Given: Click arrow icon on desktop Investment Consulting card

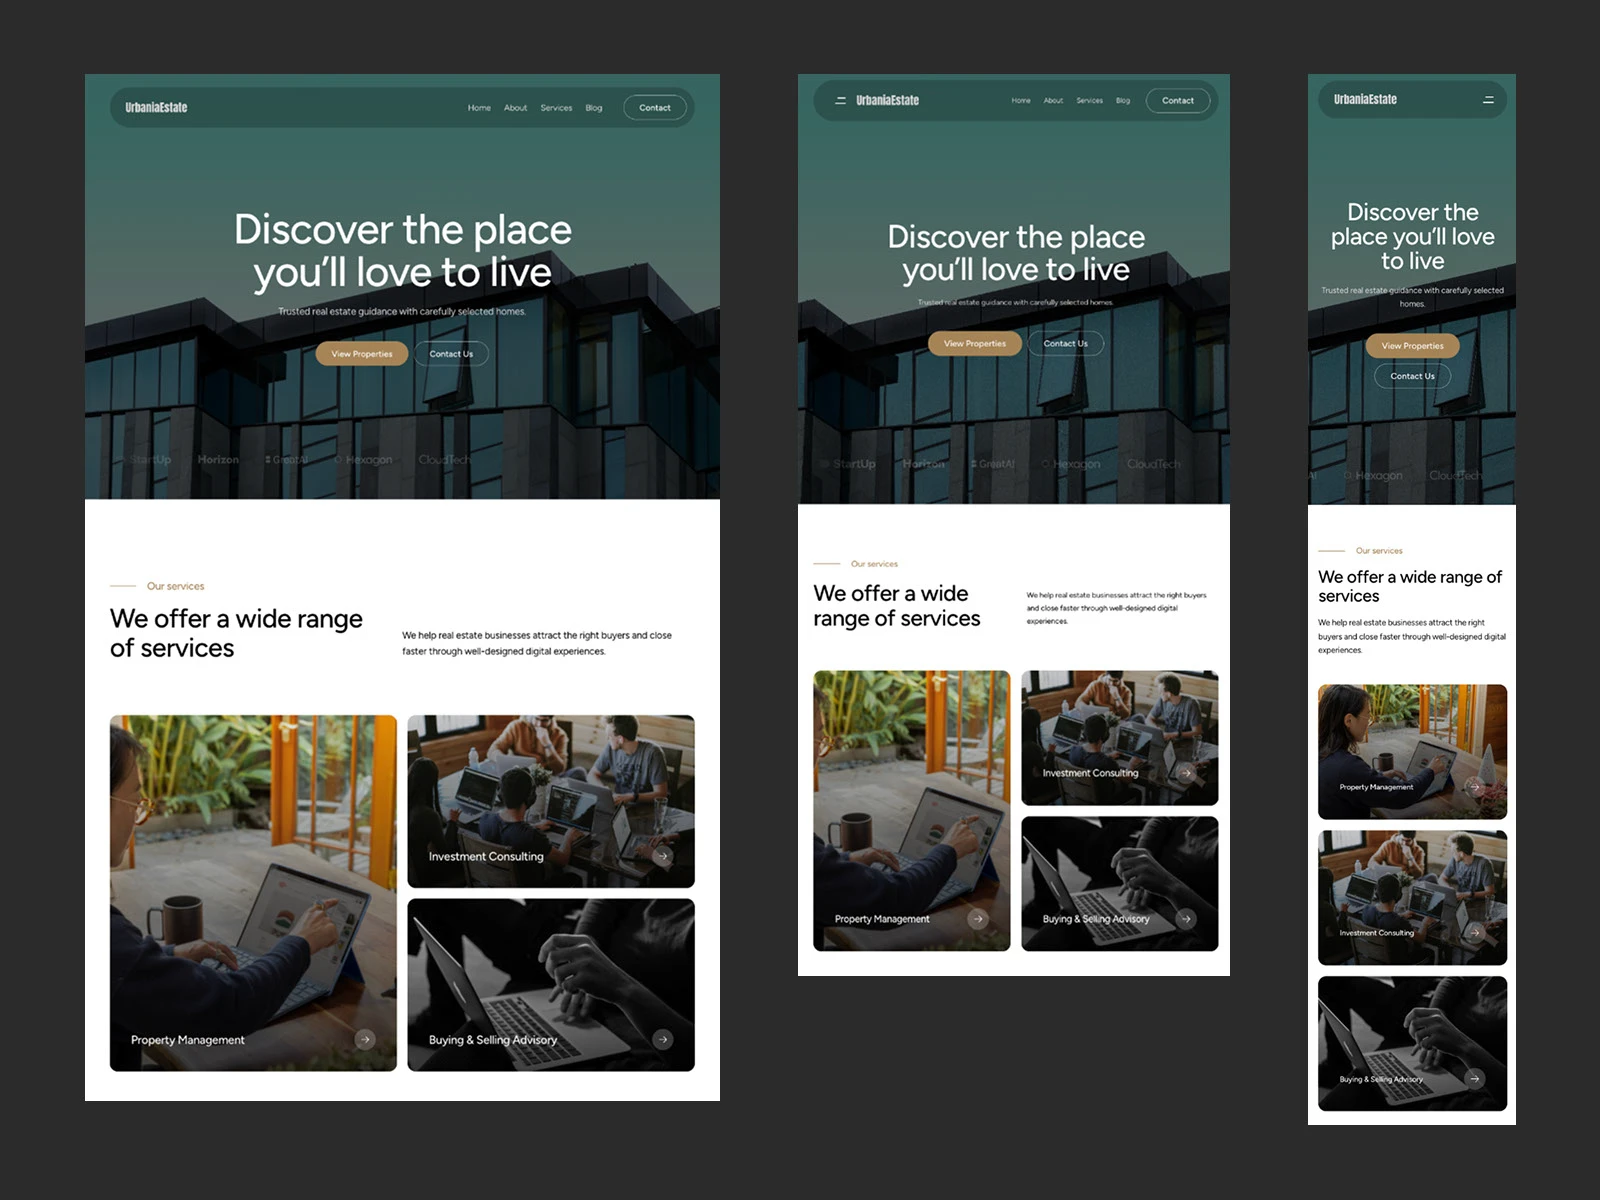Looking at the screenshot, I should pyautogui.click(x=662, y=856).
